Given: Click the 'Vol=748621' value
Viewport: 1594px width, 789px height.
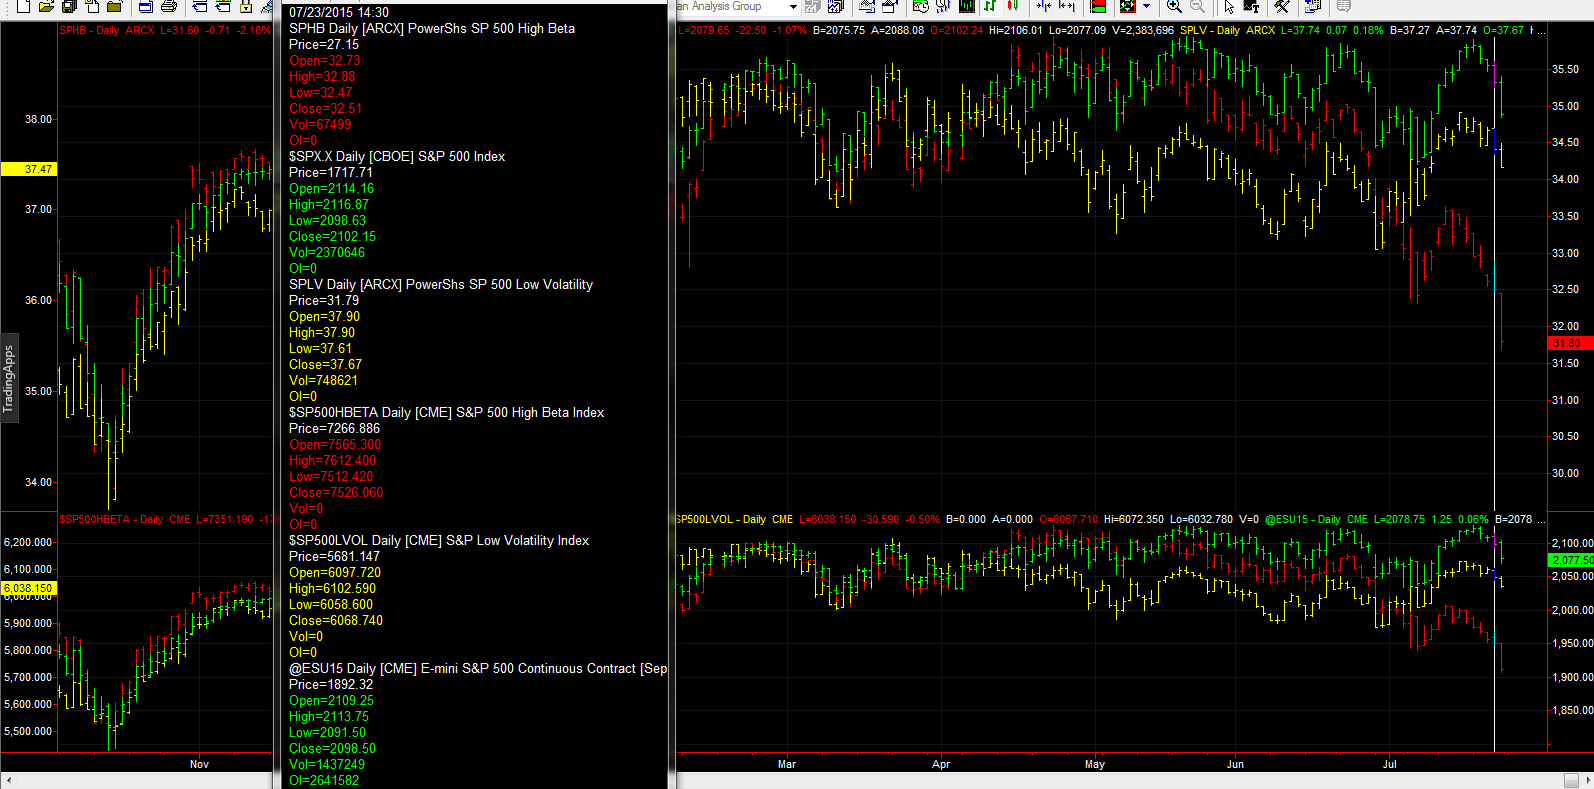Looking at the screenshot, I should 323,380.
